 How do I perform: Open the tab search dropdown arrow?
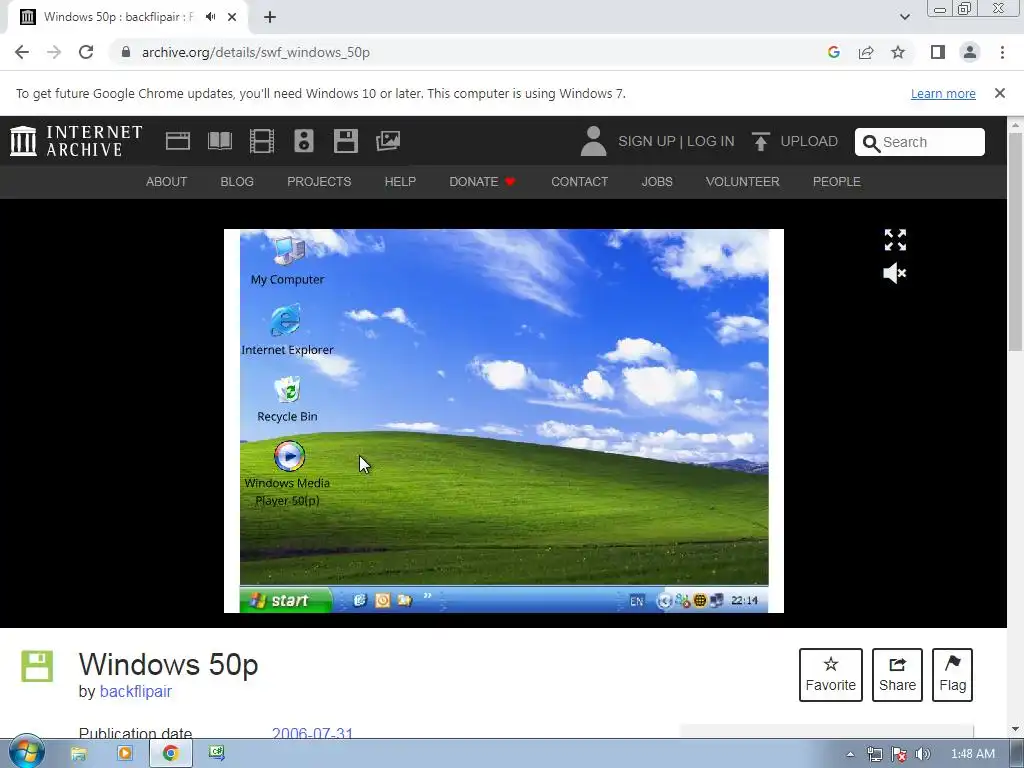pos(904,17)
